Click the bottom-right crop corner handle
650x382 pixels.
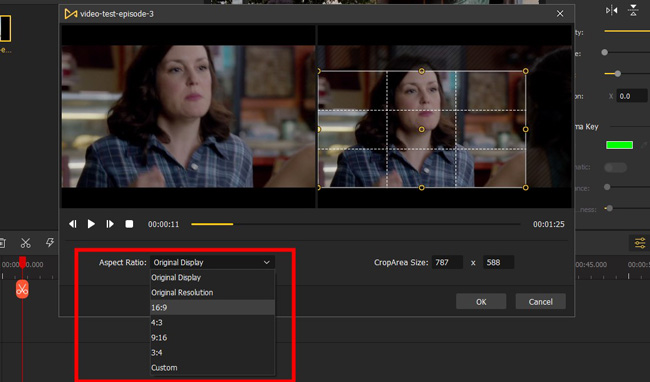point(526,188)
